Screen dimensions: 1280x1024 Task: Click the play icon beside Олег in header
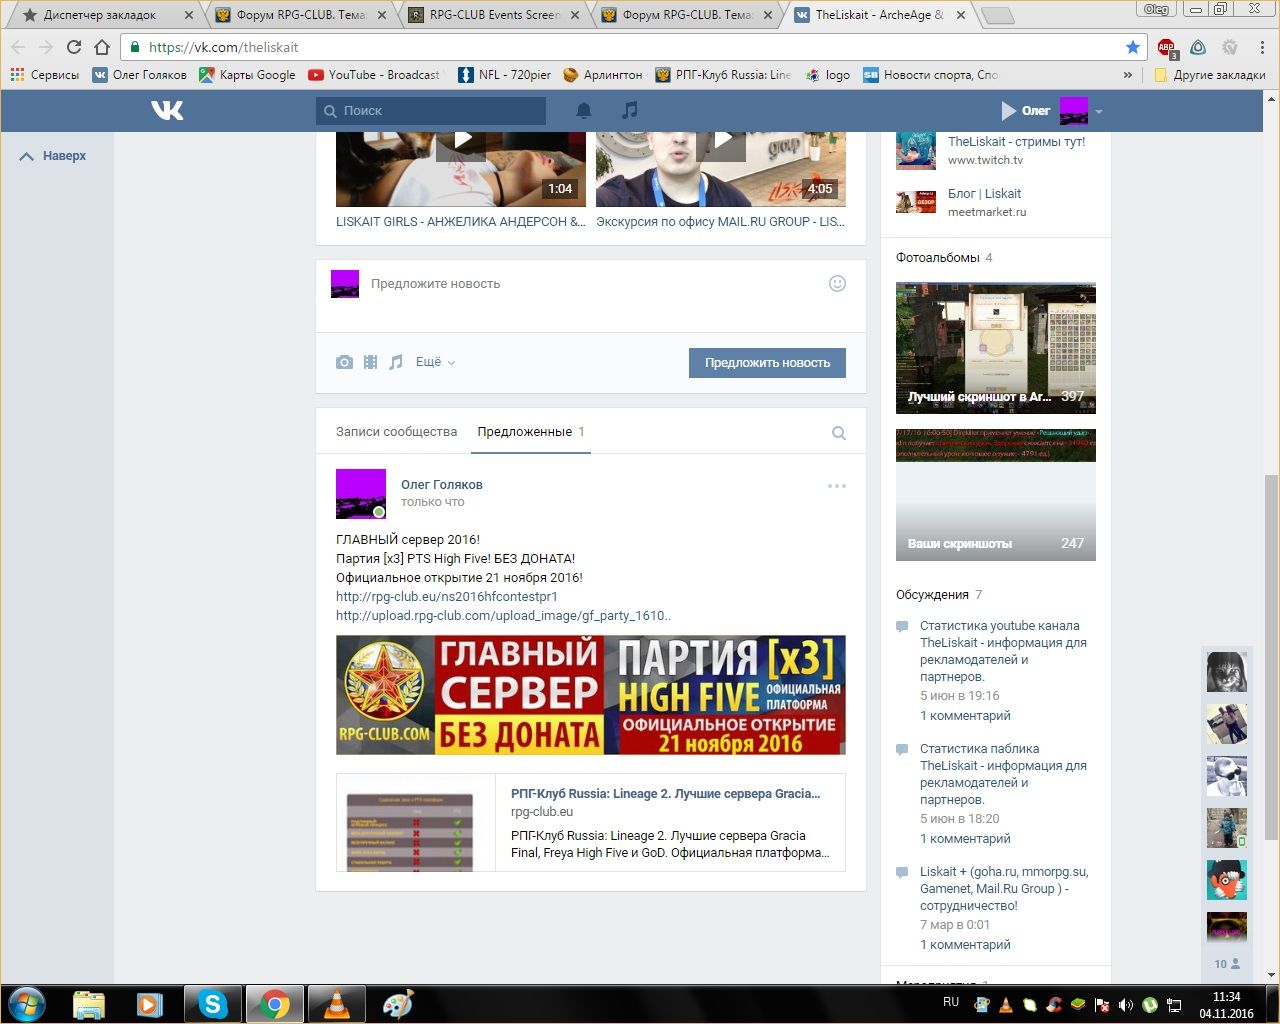pyautogui.click(x=1008, y=111)
